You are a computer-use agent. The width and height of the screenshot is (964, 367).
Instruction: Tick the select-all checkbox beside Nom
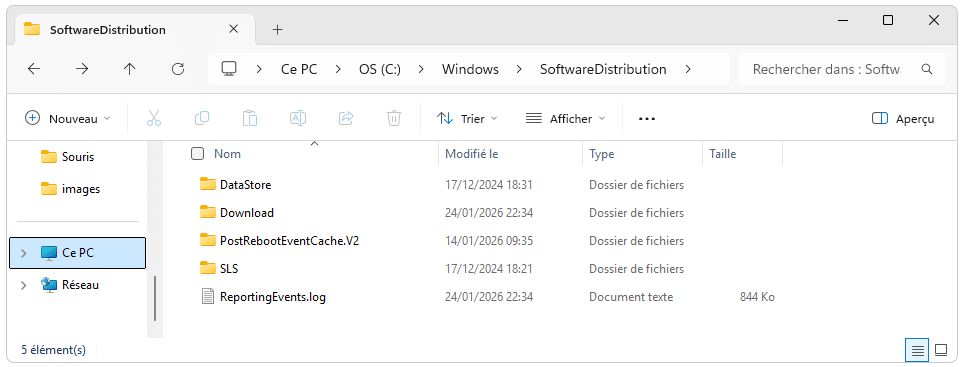tap(197, 154)
